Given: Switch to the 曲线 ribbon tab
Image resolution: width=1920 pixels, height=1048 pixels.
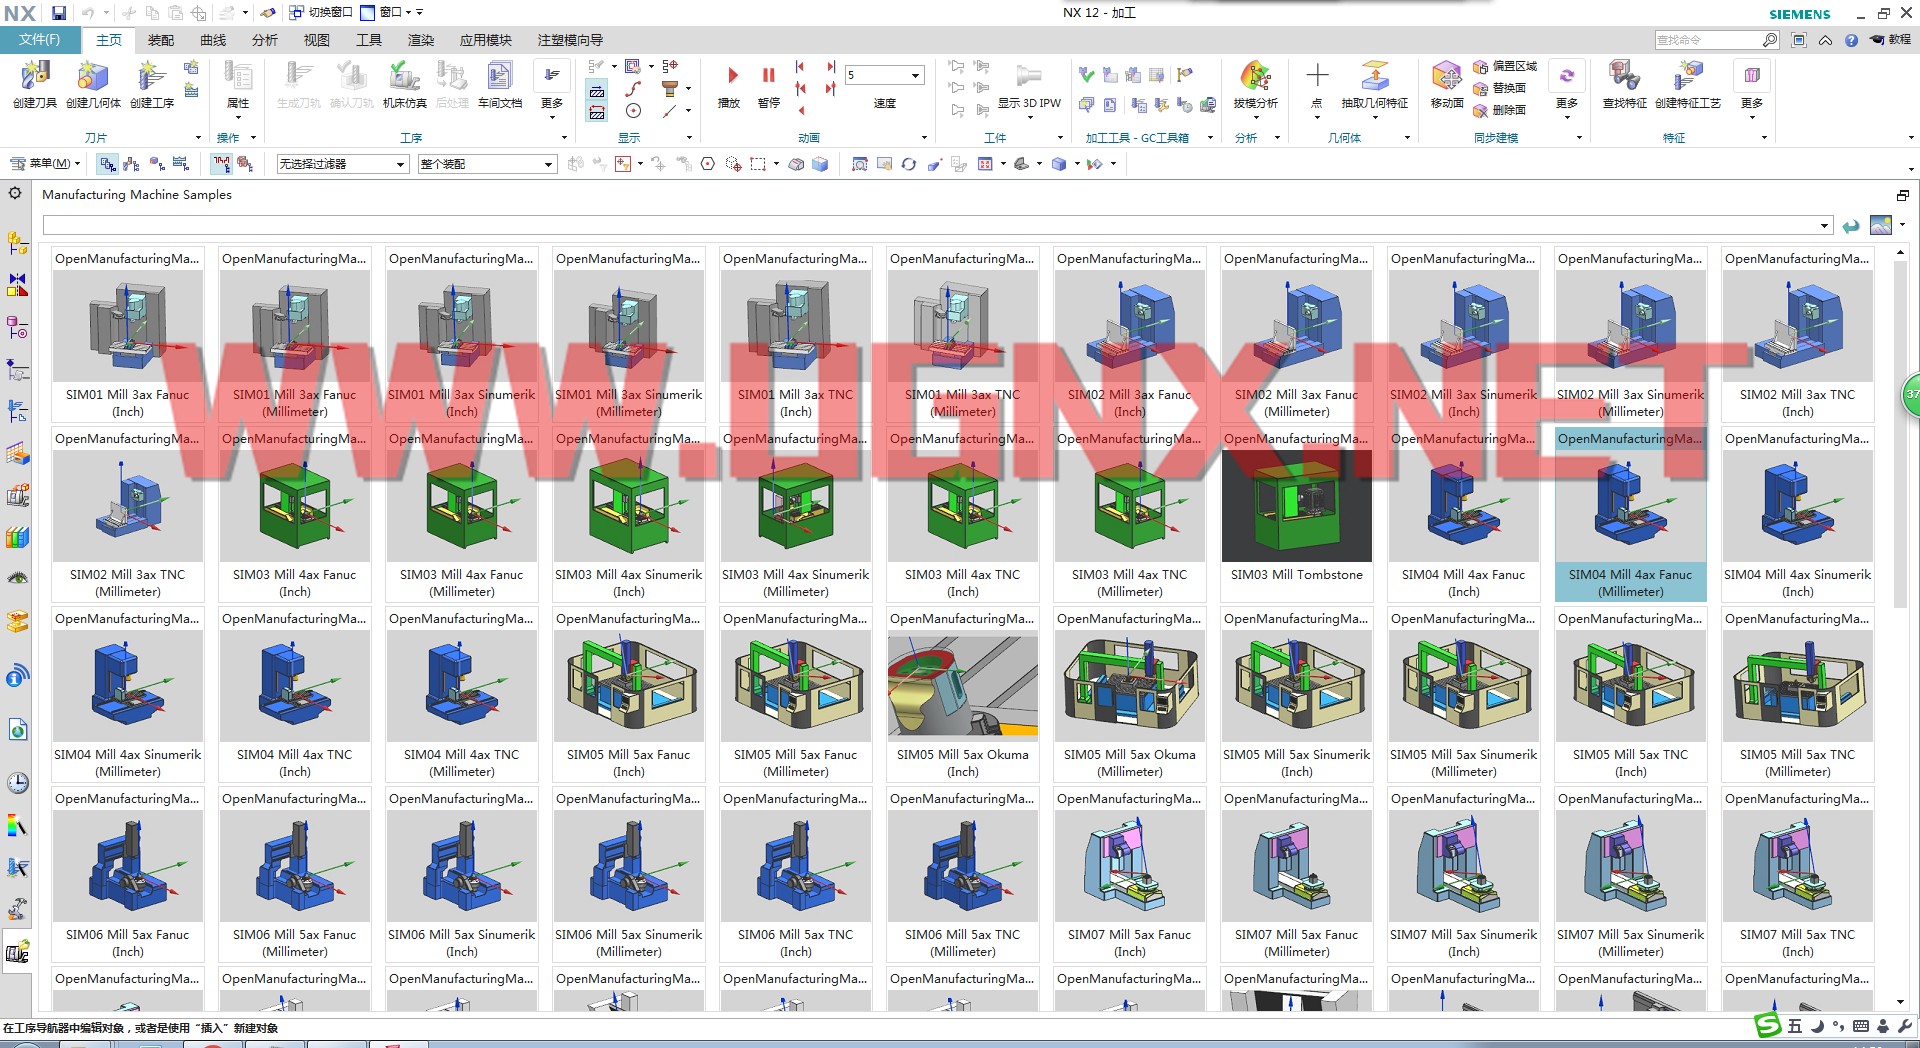Looking at the screenshot, I should click(x=213, y=40).
